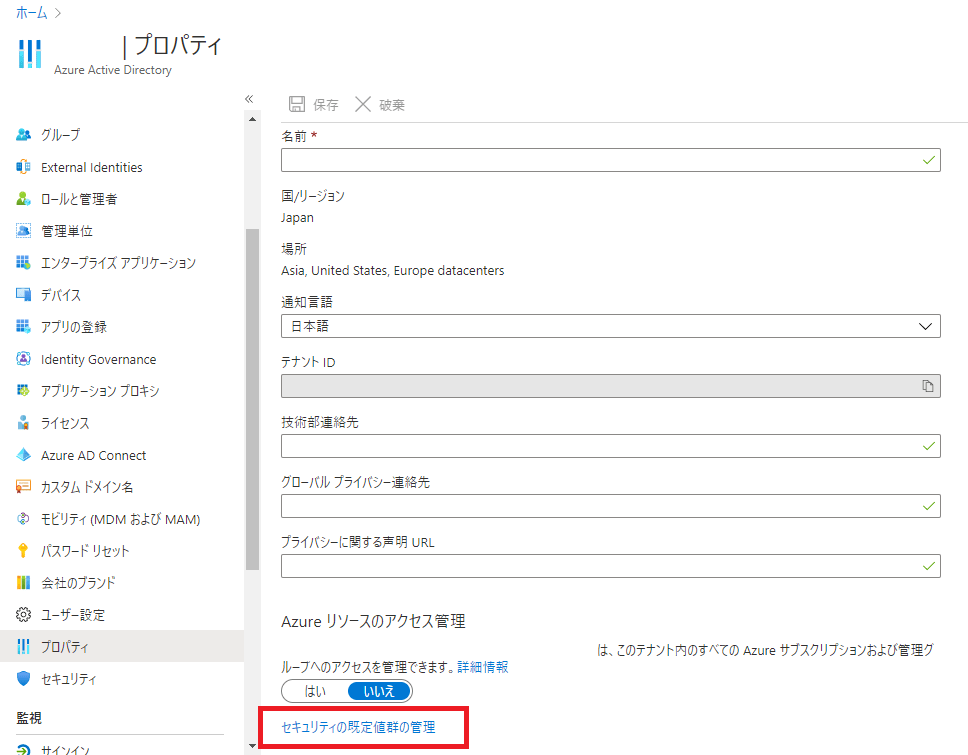Click the グループ people icon

pos(23,135)
